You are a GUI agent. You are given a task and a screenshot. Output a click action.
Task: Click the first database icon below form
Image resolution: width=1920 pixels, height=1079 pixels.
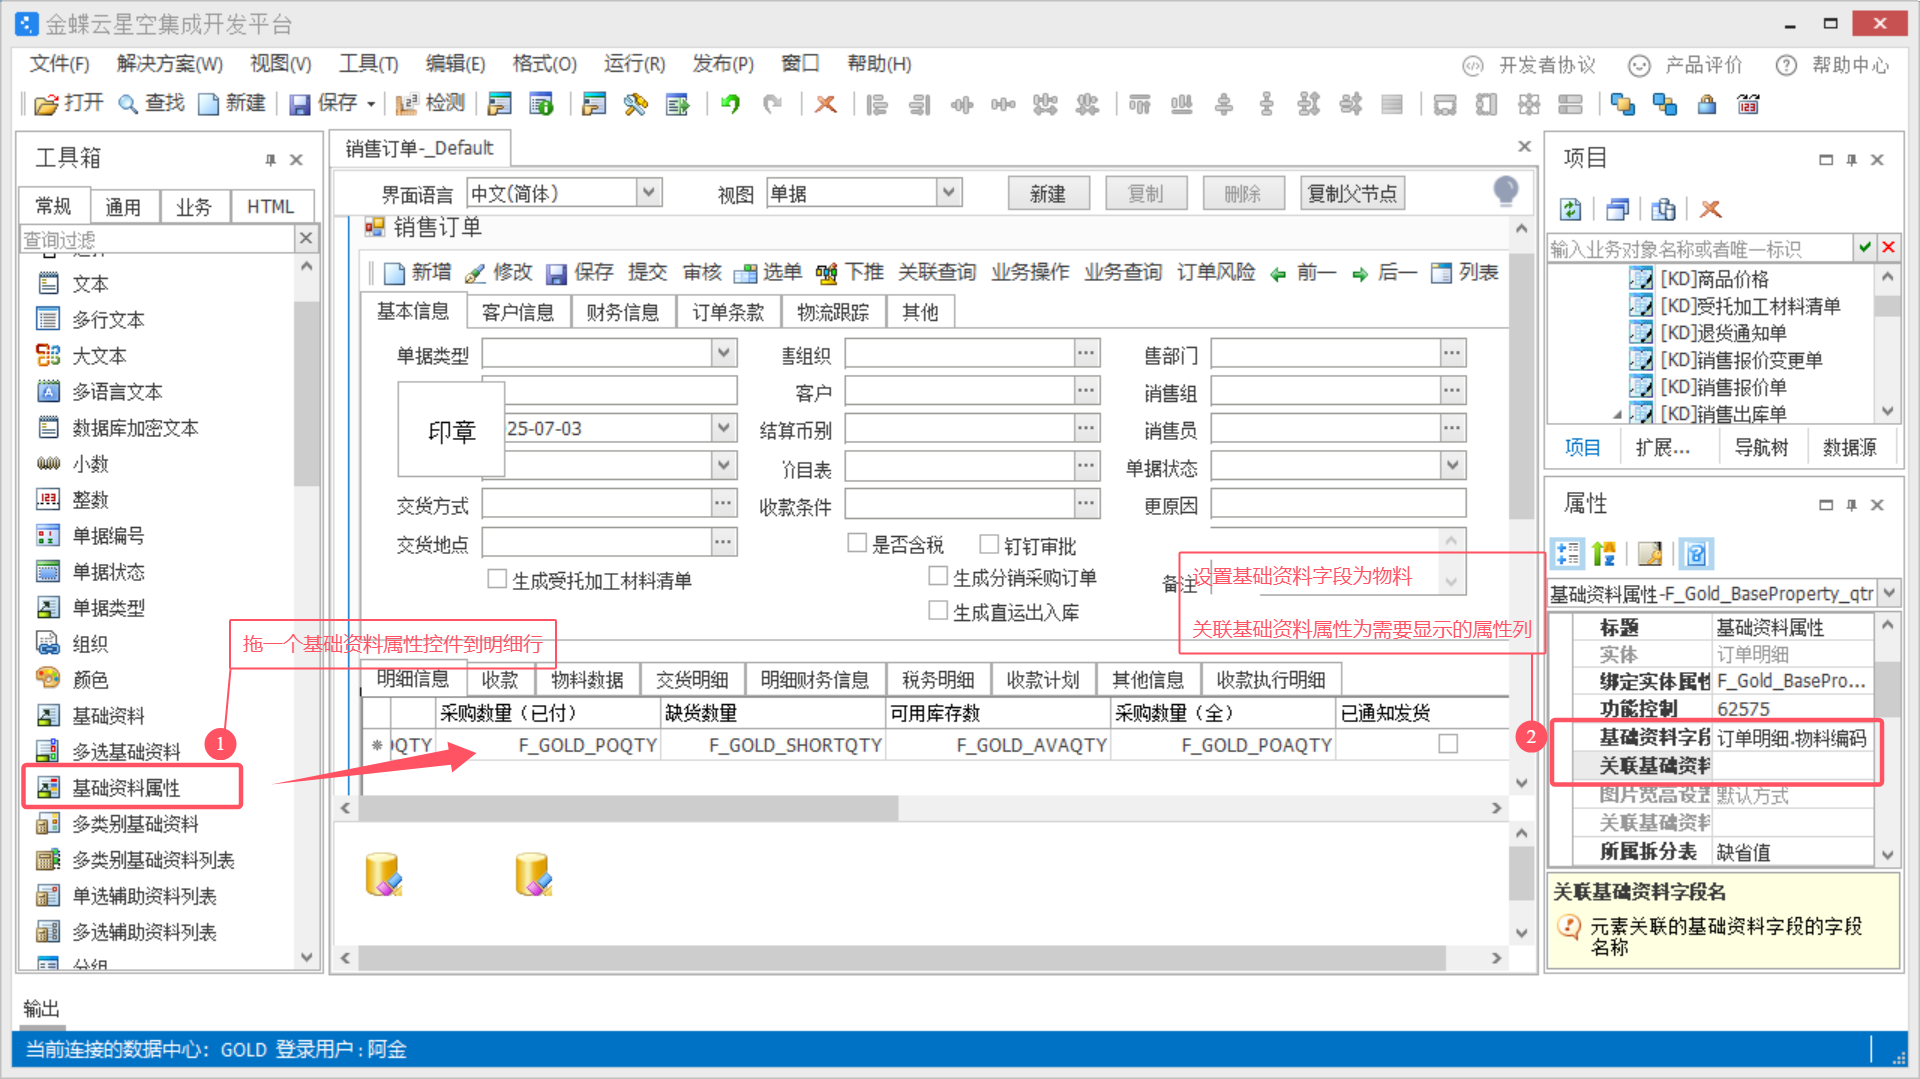coord(383,875)
